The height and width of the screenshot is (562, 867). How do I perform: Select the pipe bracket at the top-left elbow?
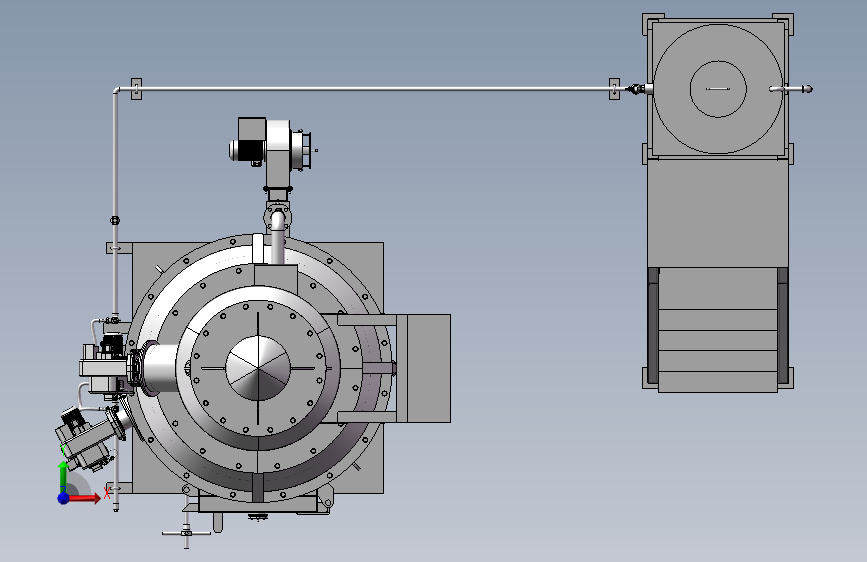(136, 89)
